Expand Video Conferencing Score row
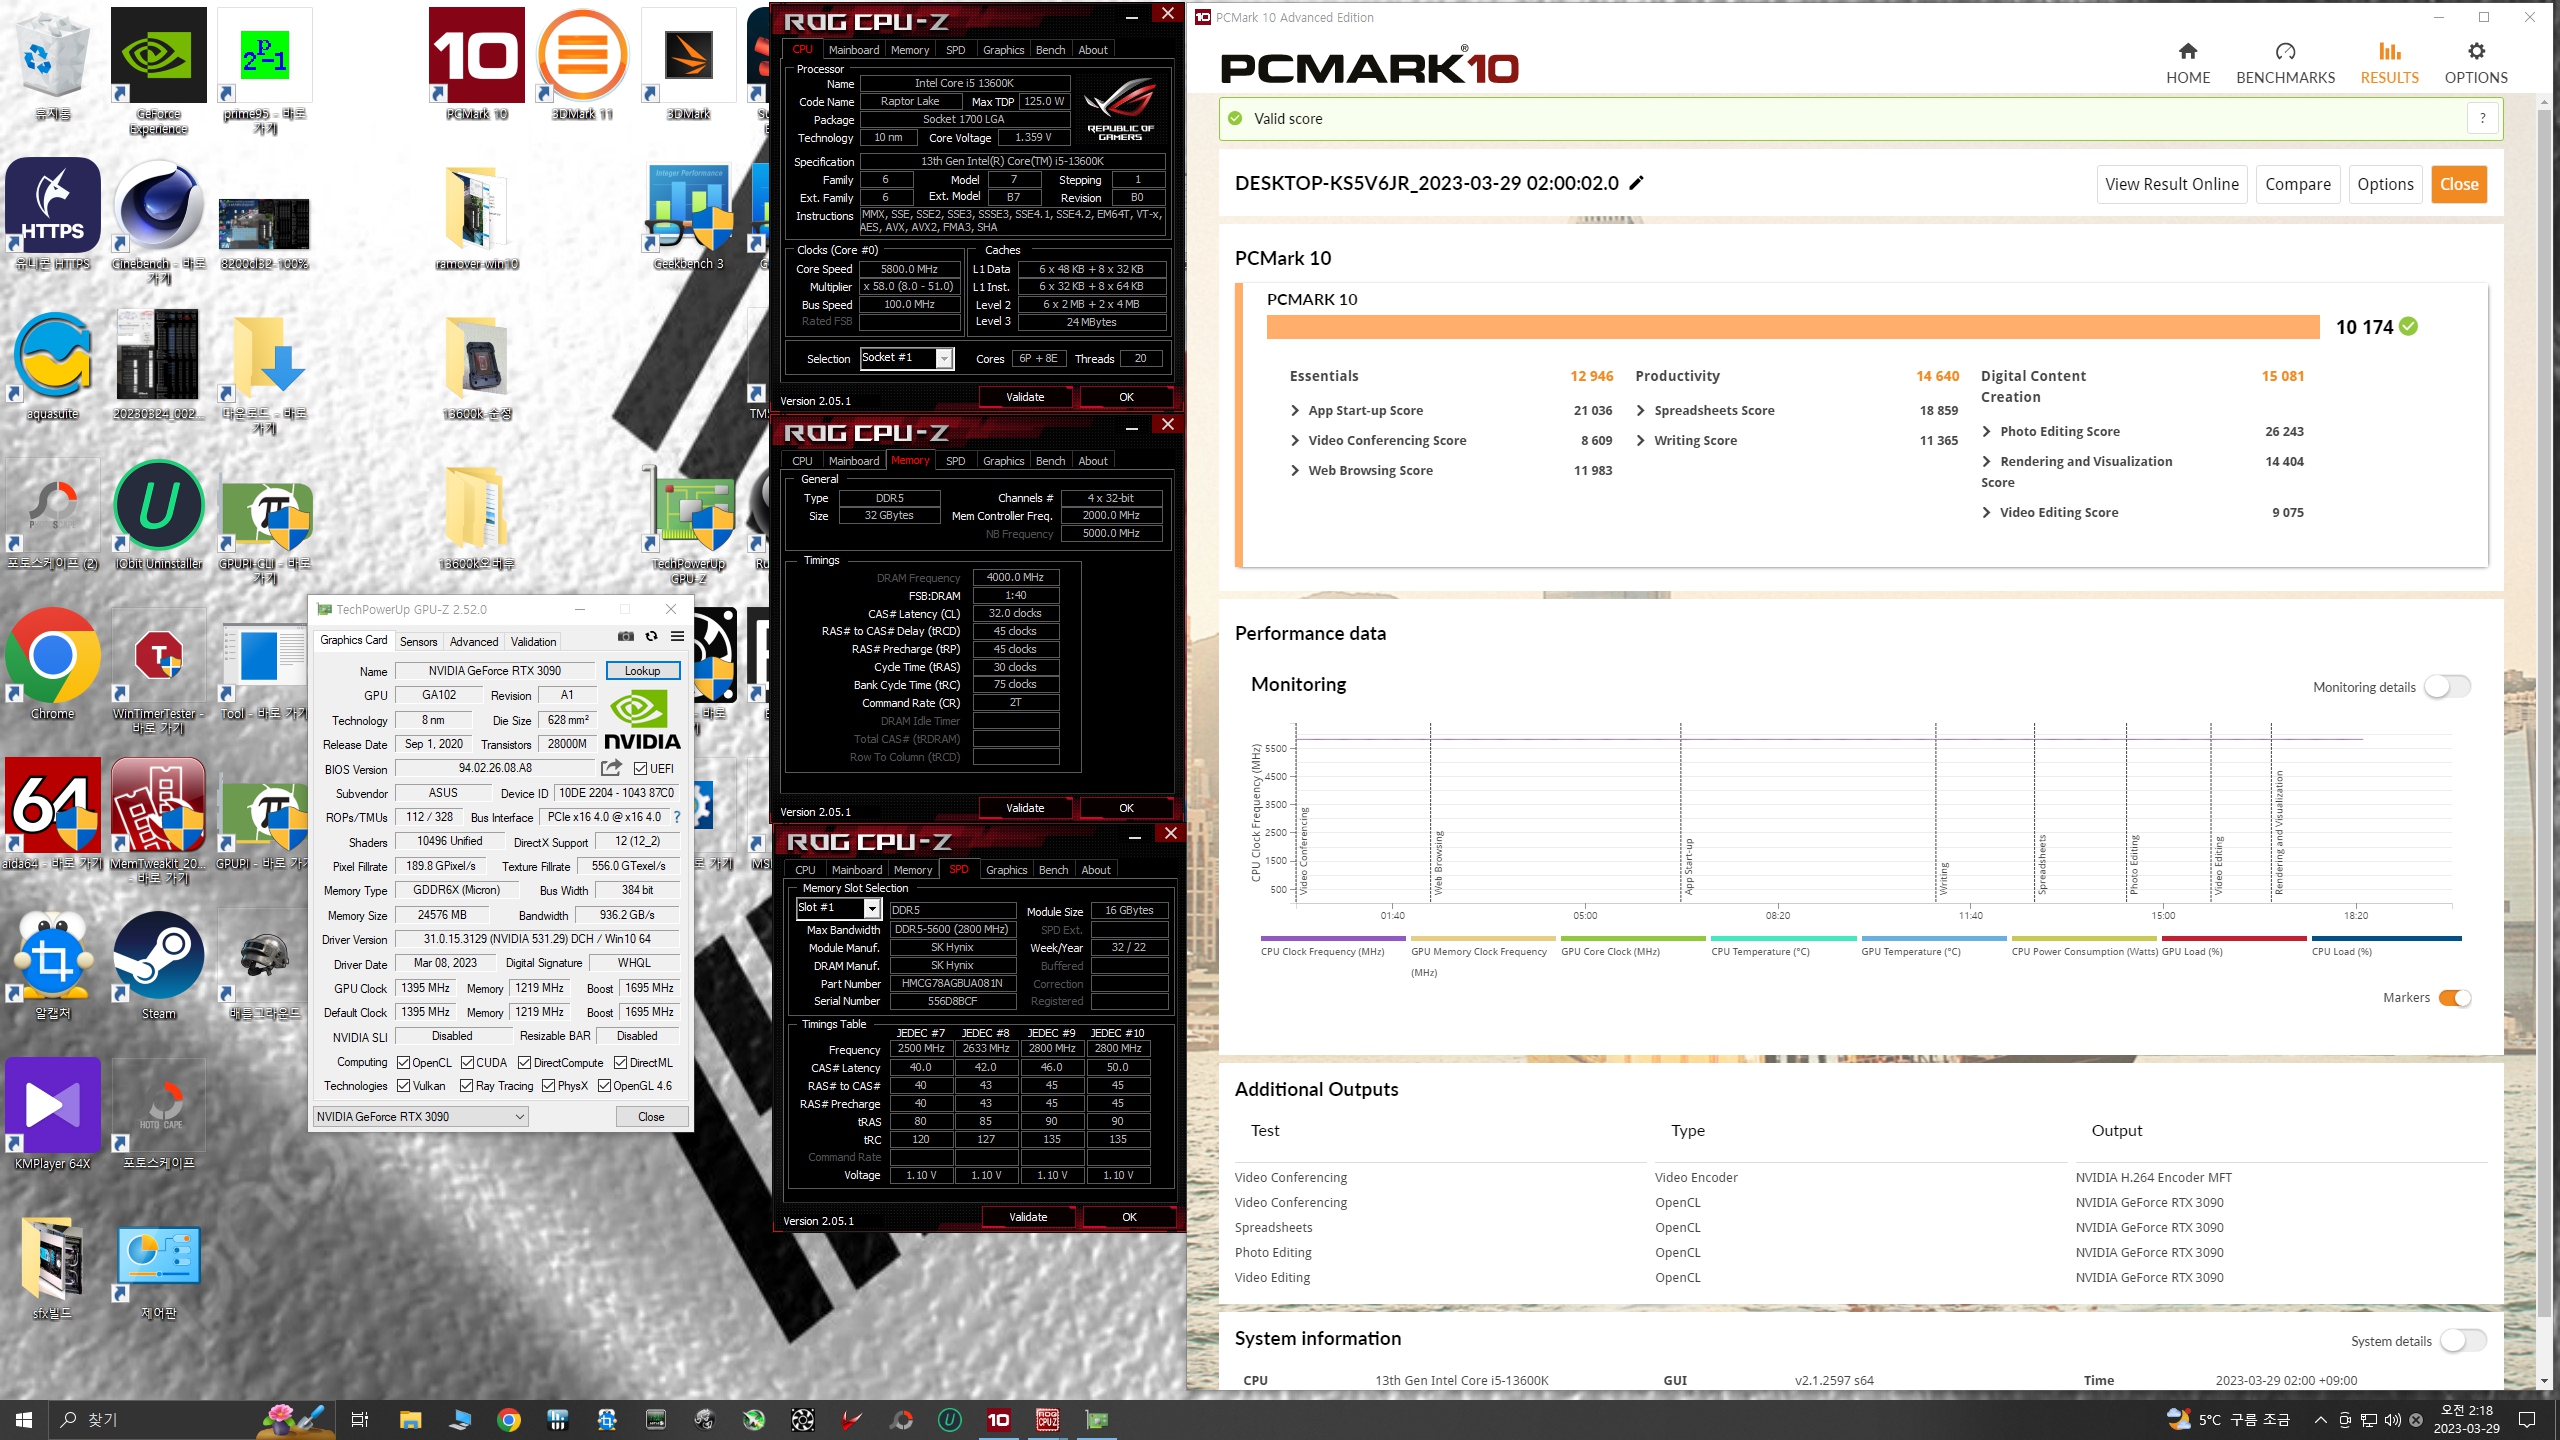This screenshot has width=2560, height=1440. pyautogui.click(x=1296, y=440)
